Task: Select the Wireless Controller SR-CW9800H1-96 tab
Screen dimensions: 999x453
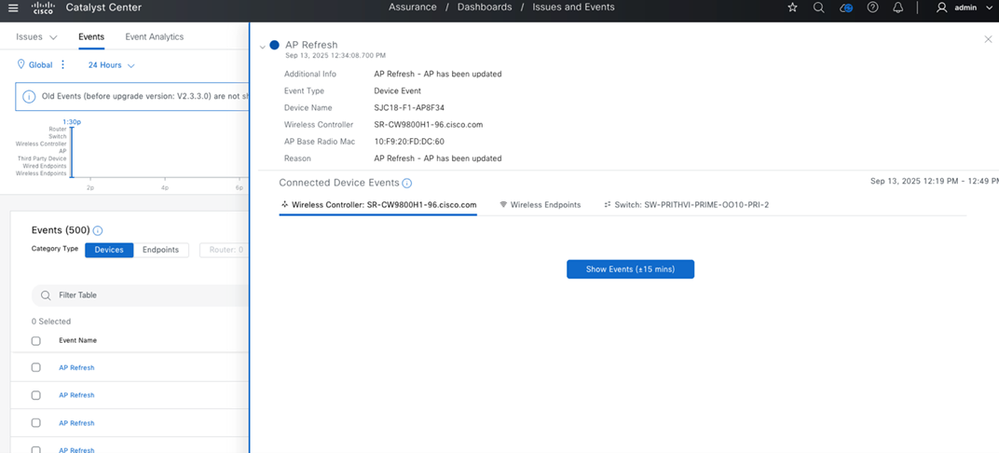Action: pos(378,205)
